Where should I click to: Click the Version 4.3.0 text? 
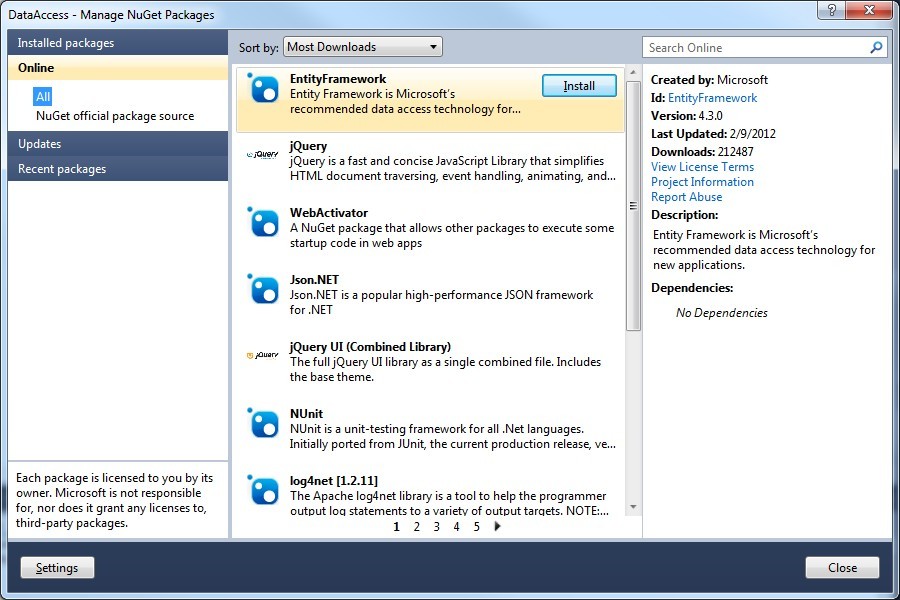tap(686, 116)
